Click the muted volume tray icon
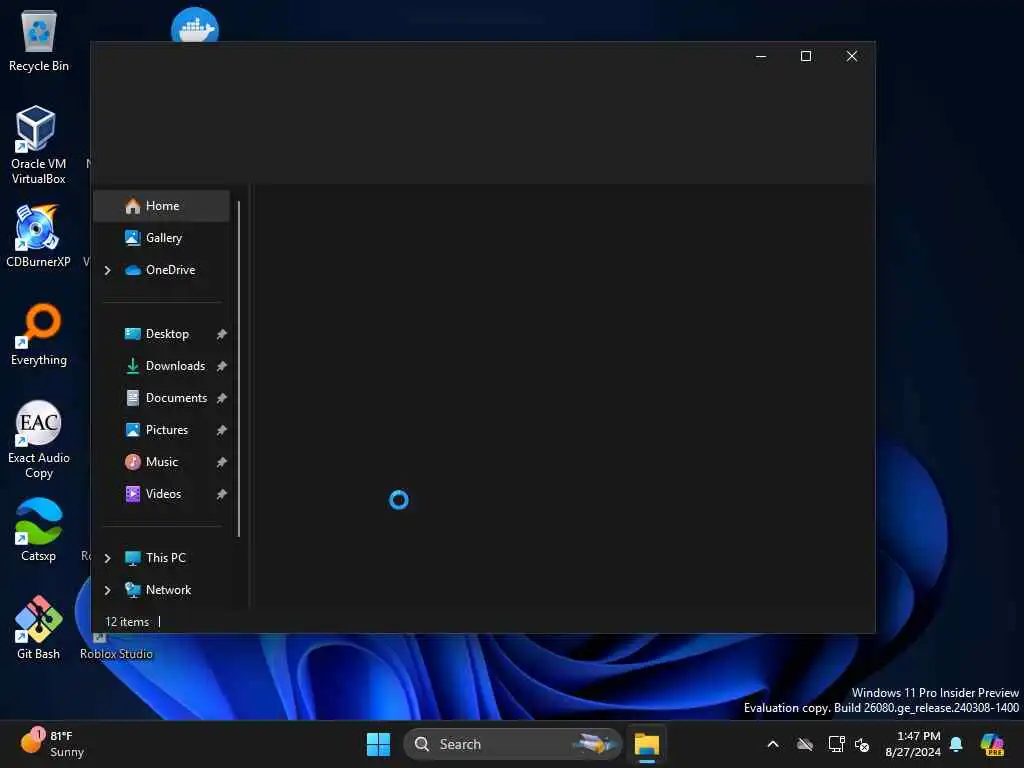Screen dimensions: 1024x768 coord(862,745)
